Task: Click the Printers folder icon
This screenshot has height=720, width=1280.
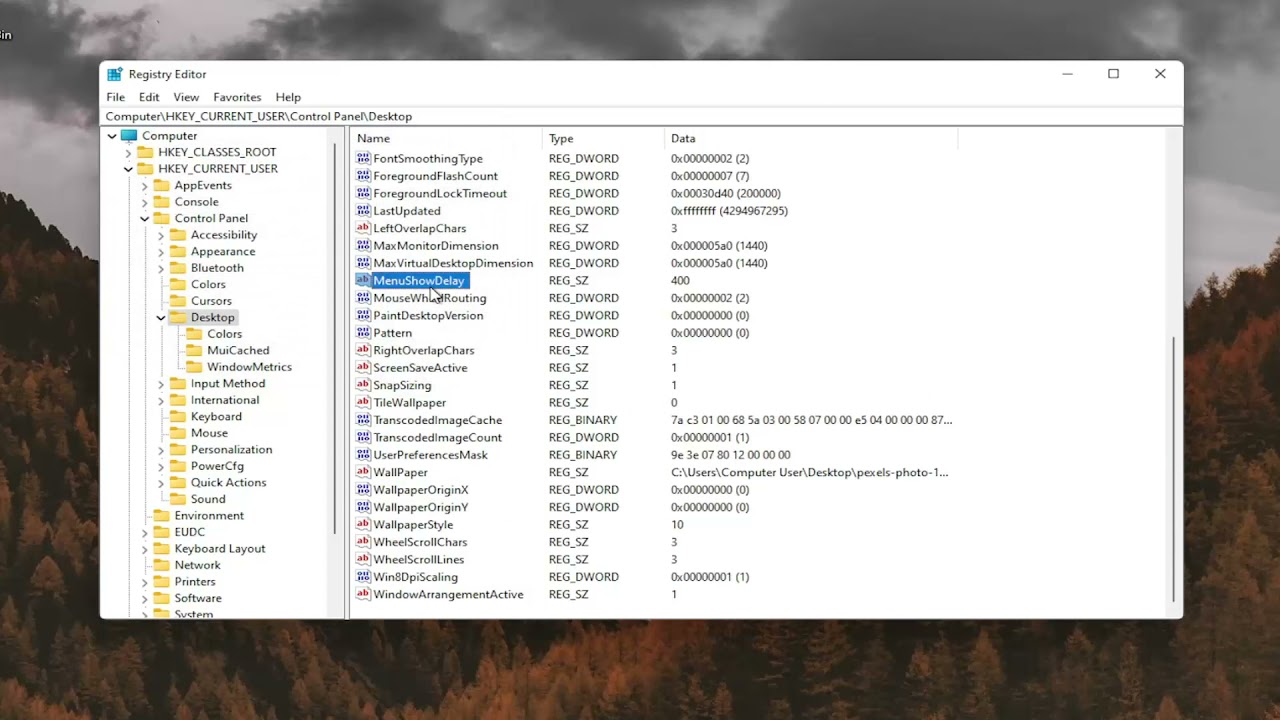Action: pos(162,582)
